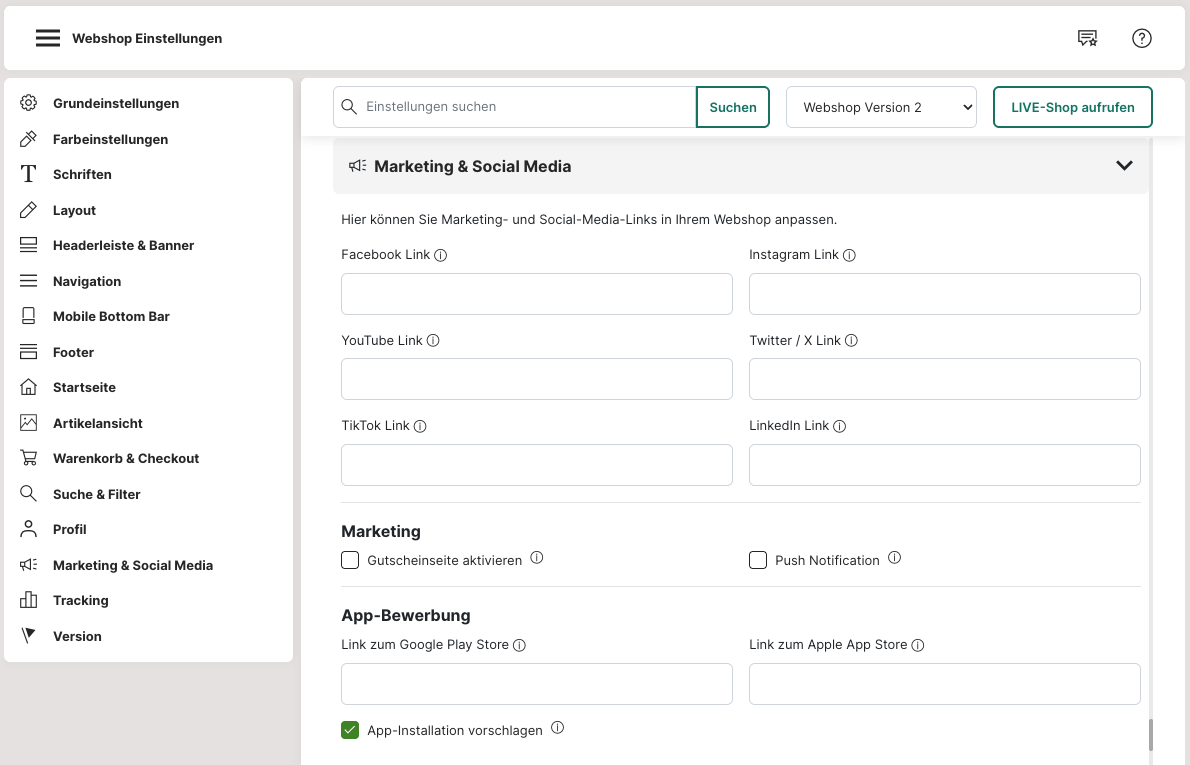Screen dimensions: 1190x765
Task: Click the vertical scrollbar thumb
Action: [x=1151, y=735]
